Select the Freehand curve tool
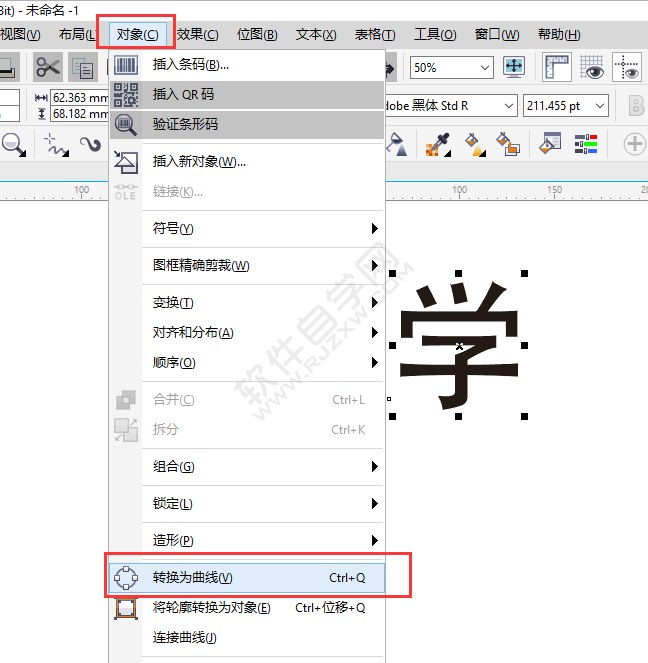The width and height of the screenshot is (648, 663). (57, 144)
